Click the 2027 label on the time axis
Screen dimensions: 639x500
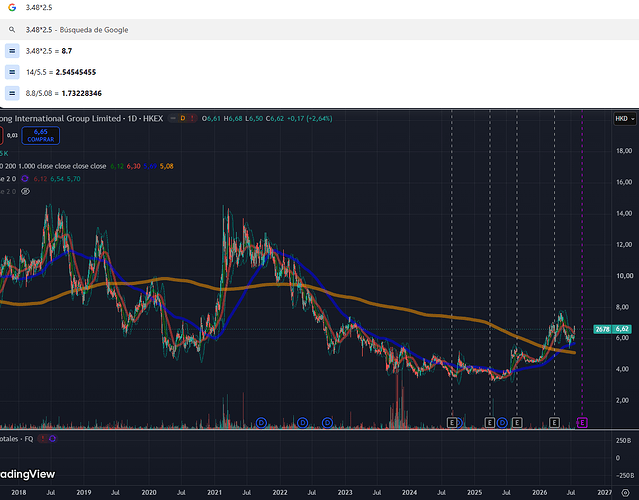(x=605, y=493)
